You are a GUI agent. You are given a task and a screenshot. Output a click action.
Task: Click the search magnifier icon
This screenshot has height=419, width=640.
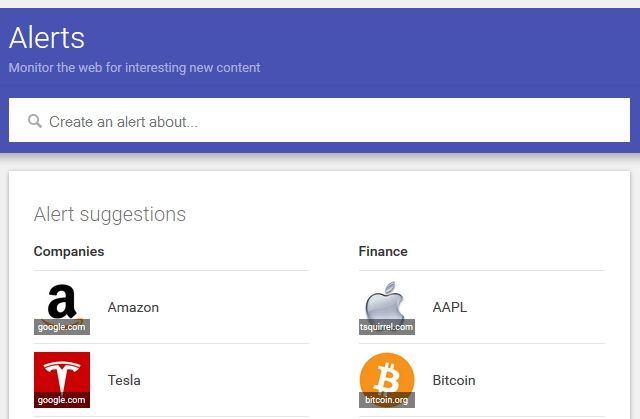[x=35, y=121]
